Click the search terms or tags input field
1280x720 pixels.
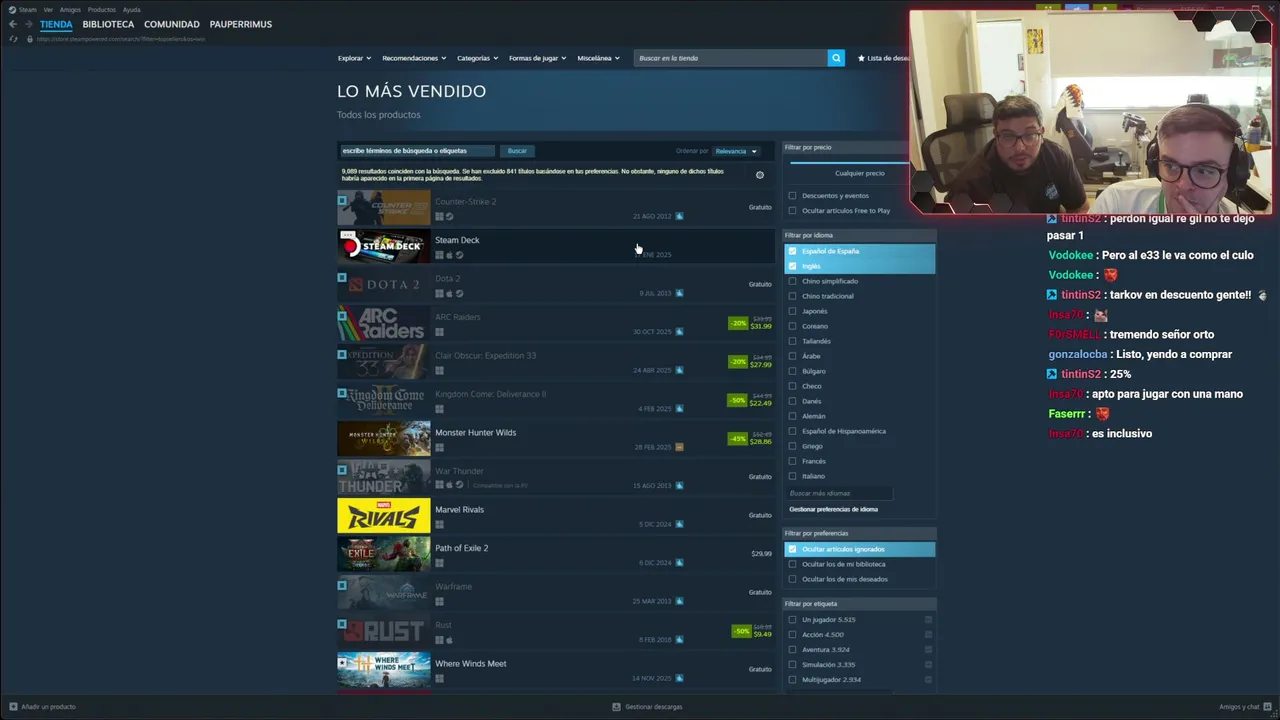tap(417, 151)
